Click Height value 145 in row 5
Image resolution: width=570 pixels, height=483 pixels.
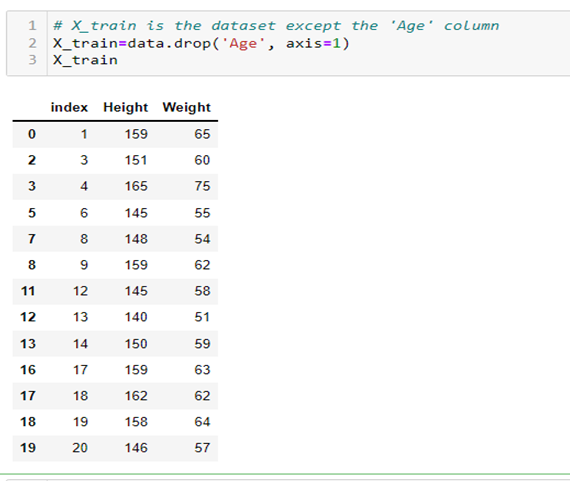[136, 213]
